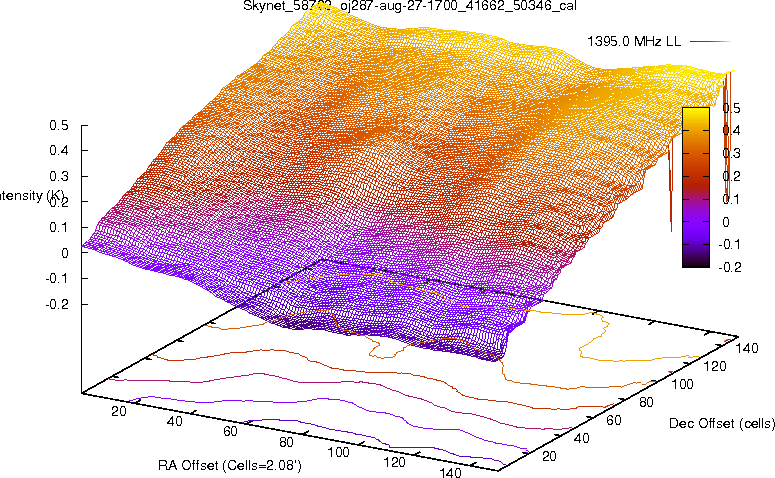
Task: Click the RA Offset (Cells=2.08') axis label
Action: click(x=230, y=465)
